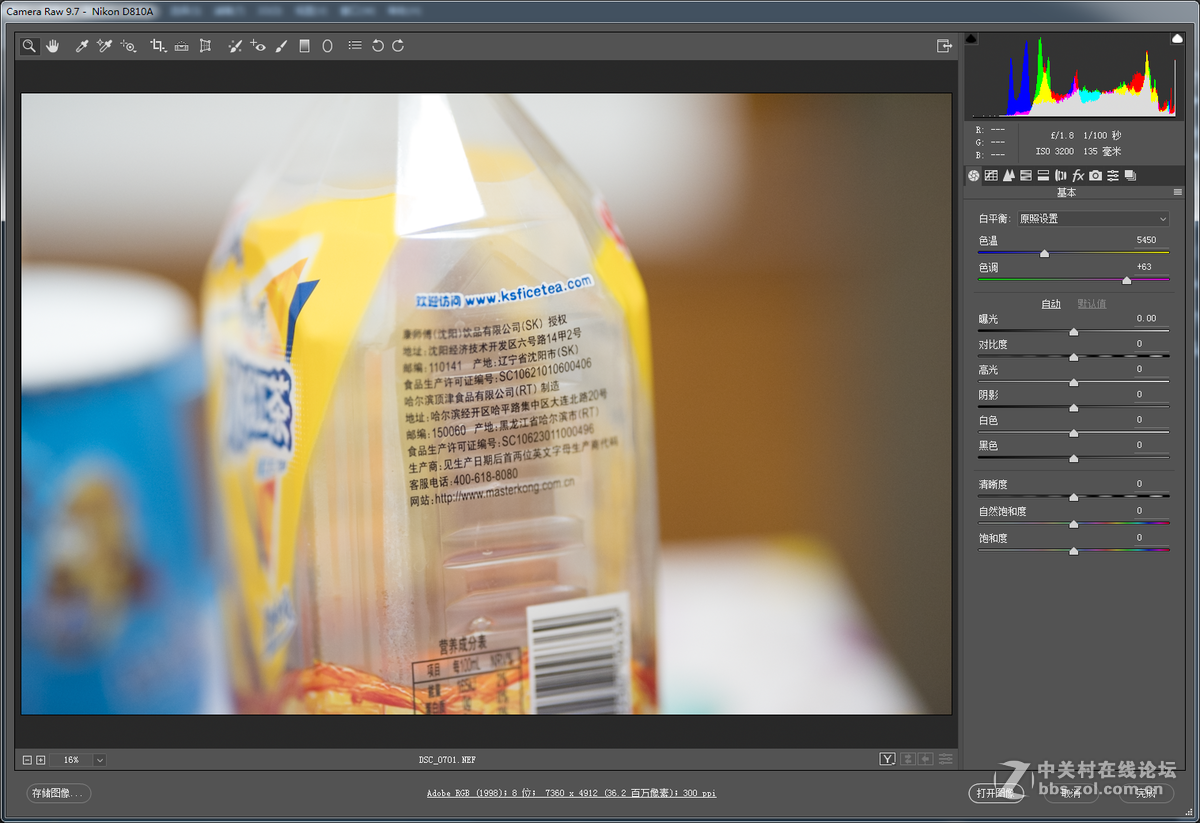Click the 默认值 default link
The height and width of the screenshot is (823, 1200).
click(x=1091, y=304)
